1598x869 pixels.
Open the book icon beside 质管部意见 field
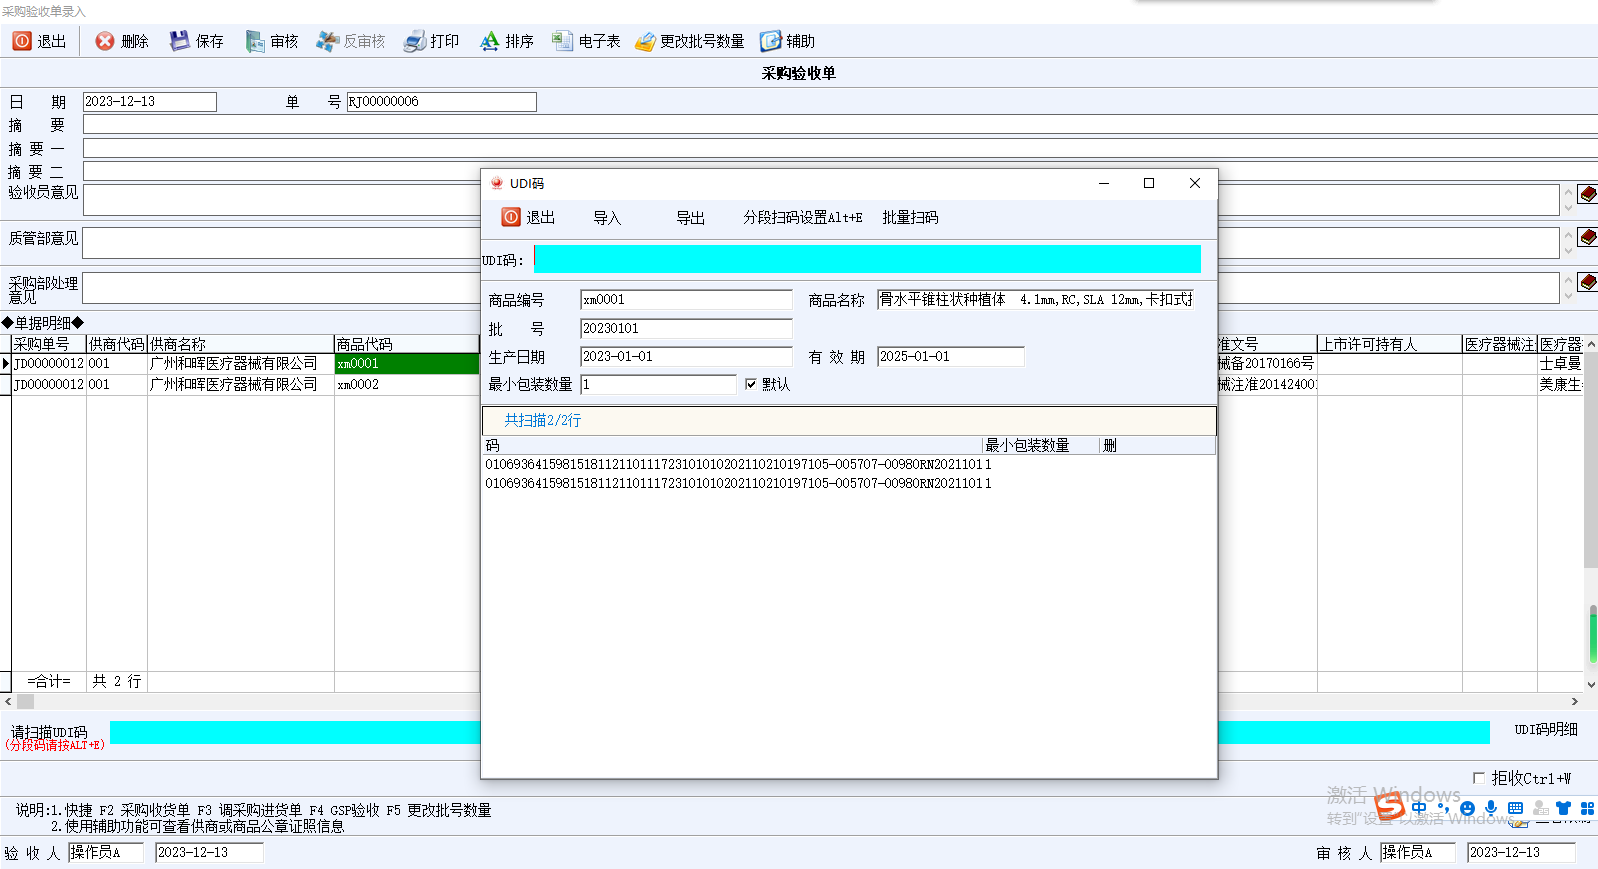1587,237
